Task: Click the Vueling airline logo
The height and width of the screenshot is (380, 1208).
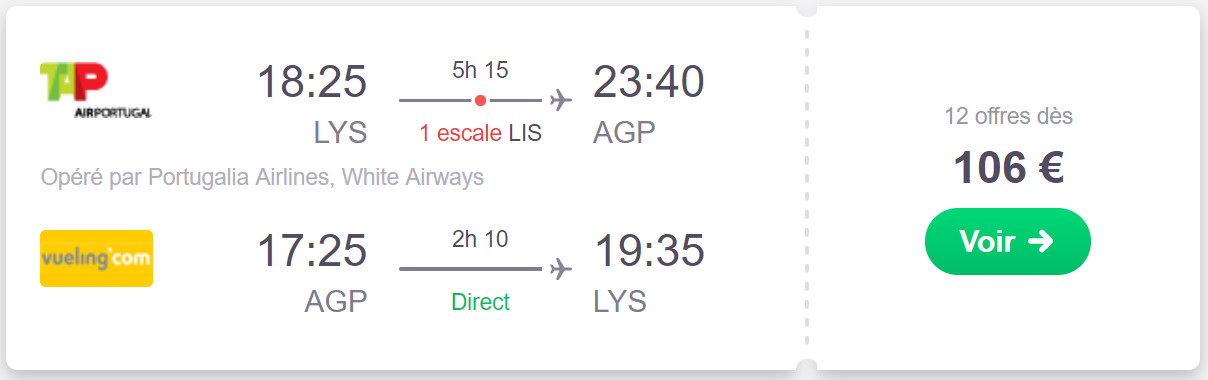Action: pos(96,258)
